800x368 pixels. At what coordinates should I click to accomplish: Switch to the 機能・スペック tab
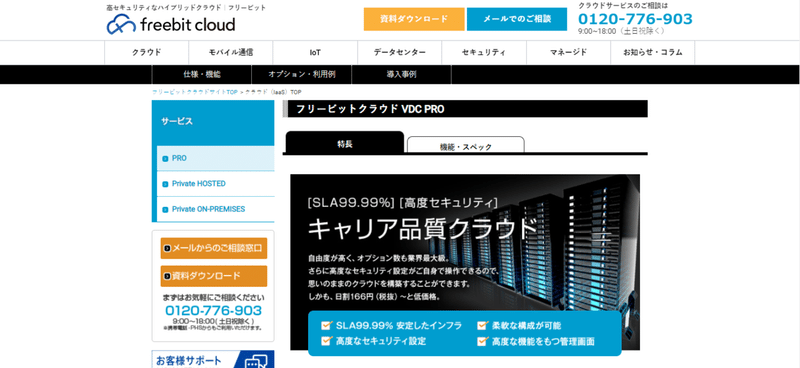465,145
